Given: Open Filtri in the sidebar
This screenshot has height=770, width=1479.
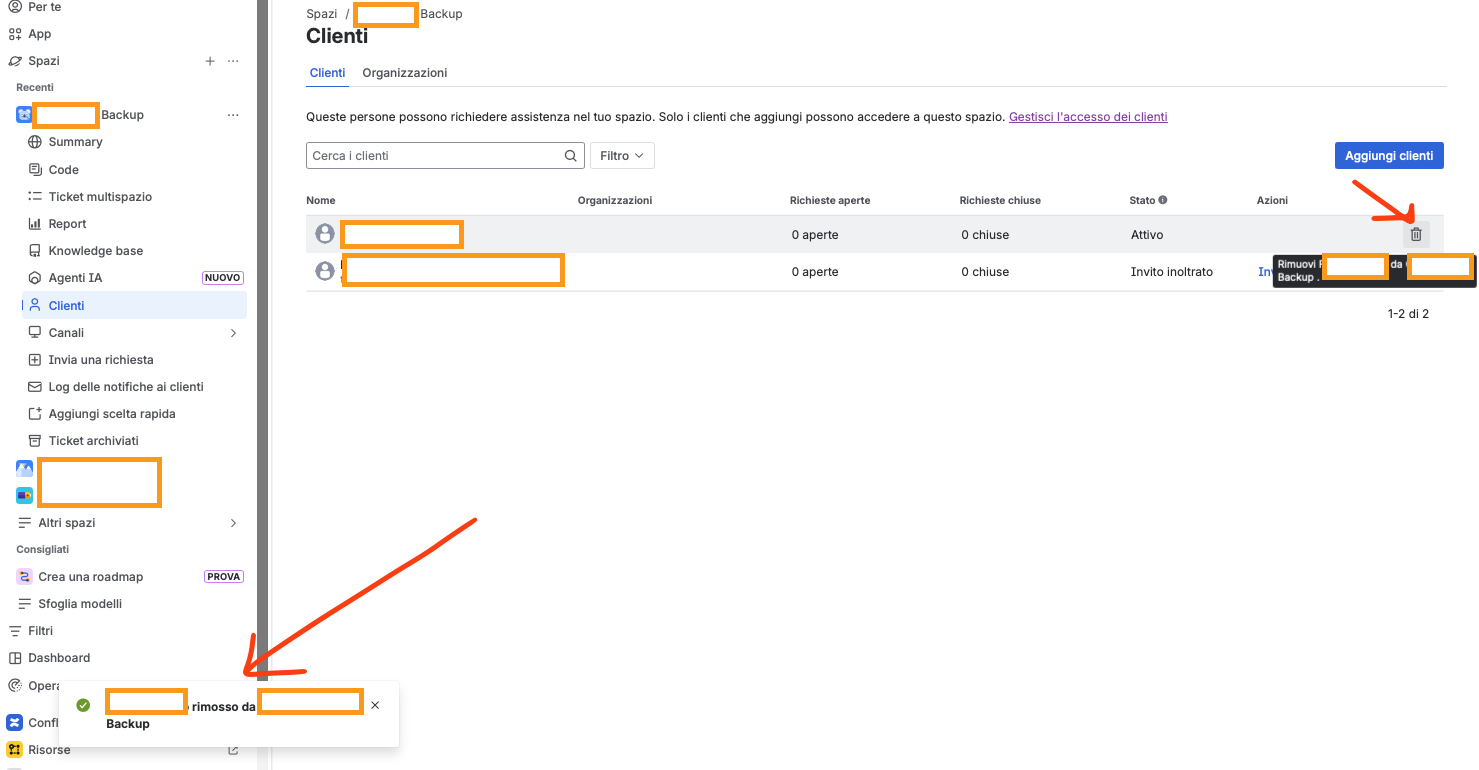Looking at the screenshot, I should [40, 631].
